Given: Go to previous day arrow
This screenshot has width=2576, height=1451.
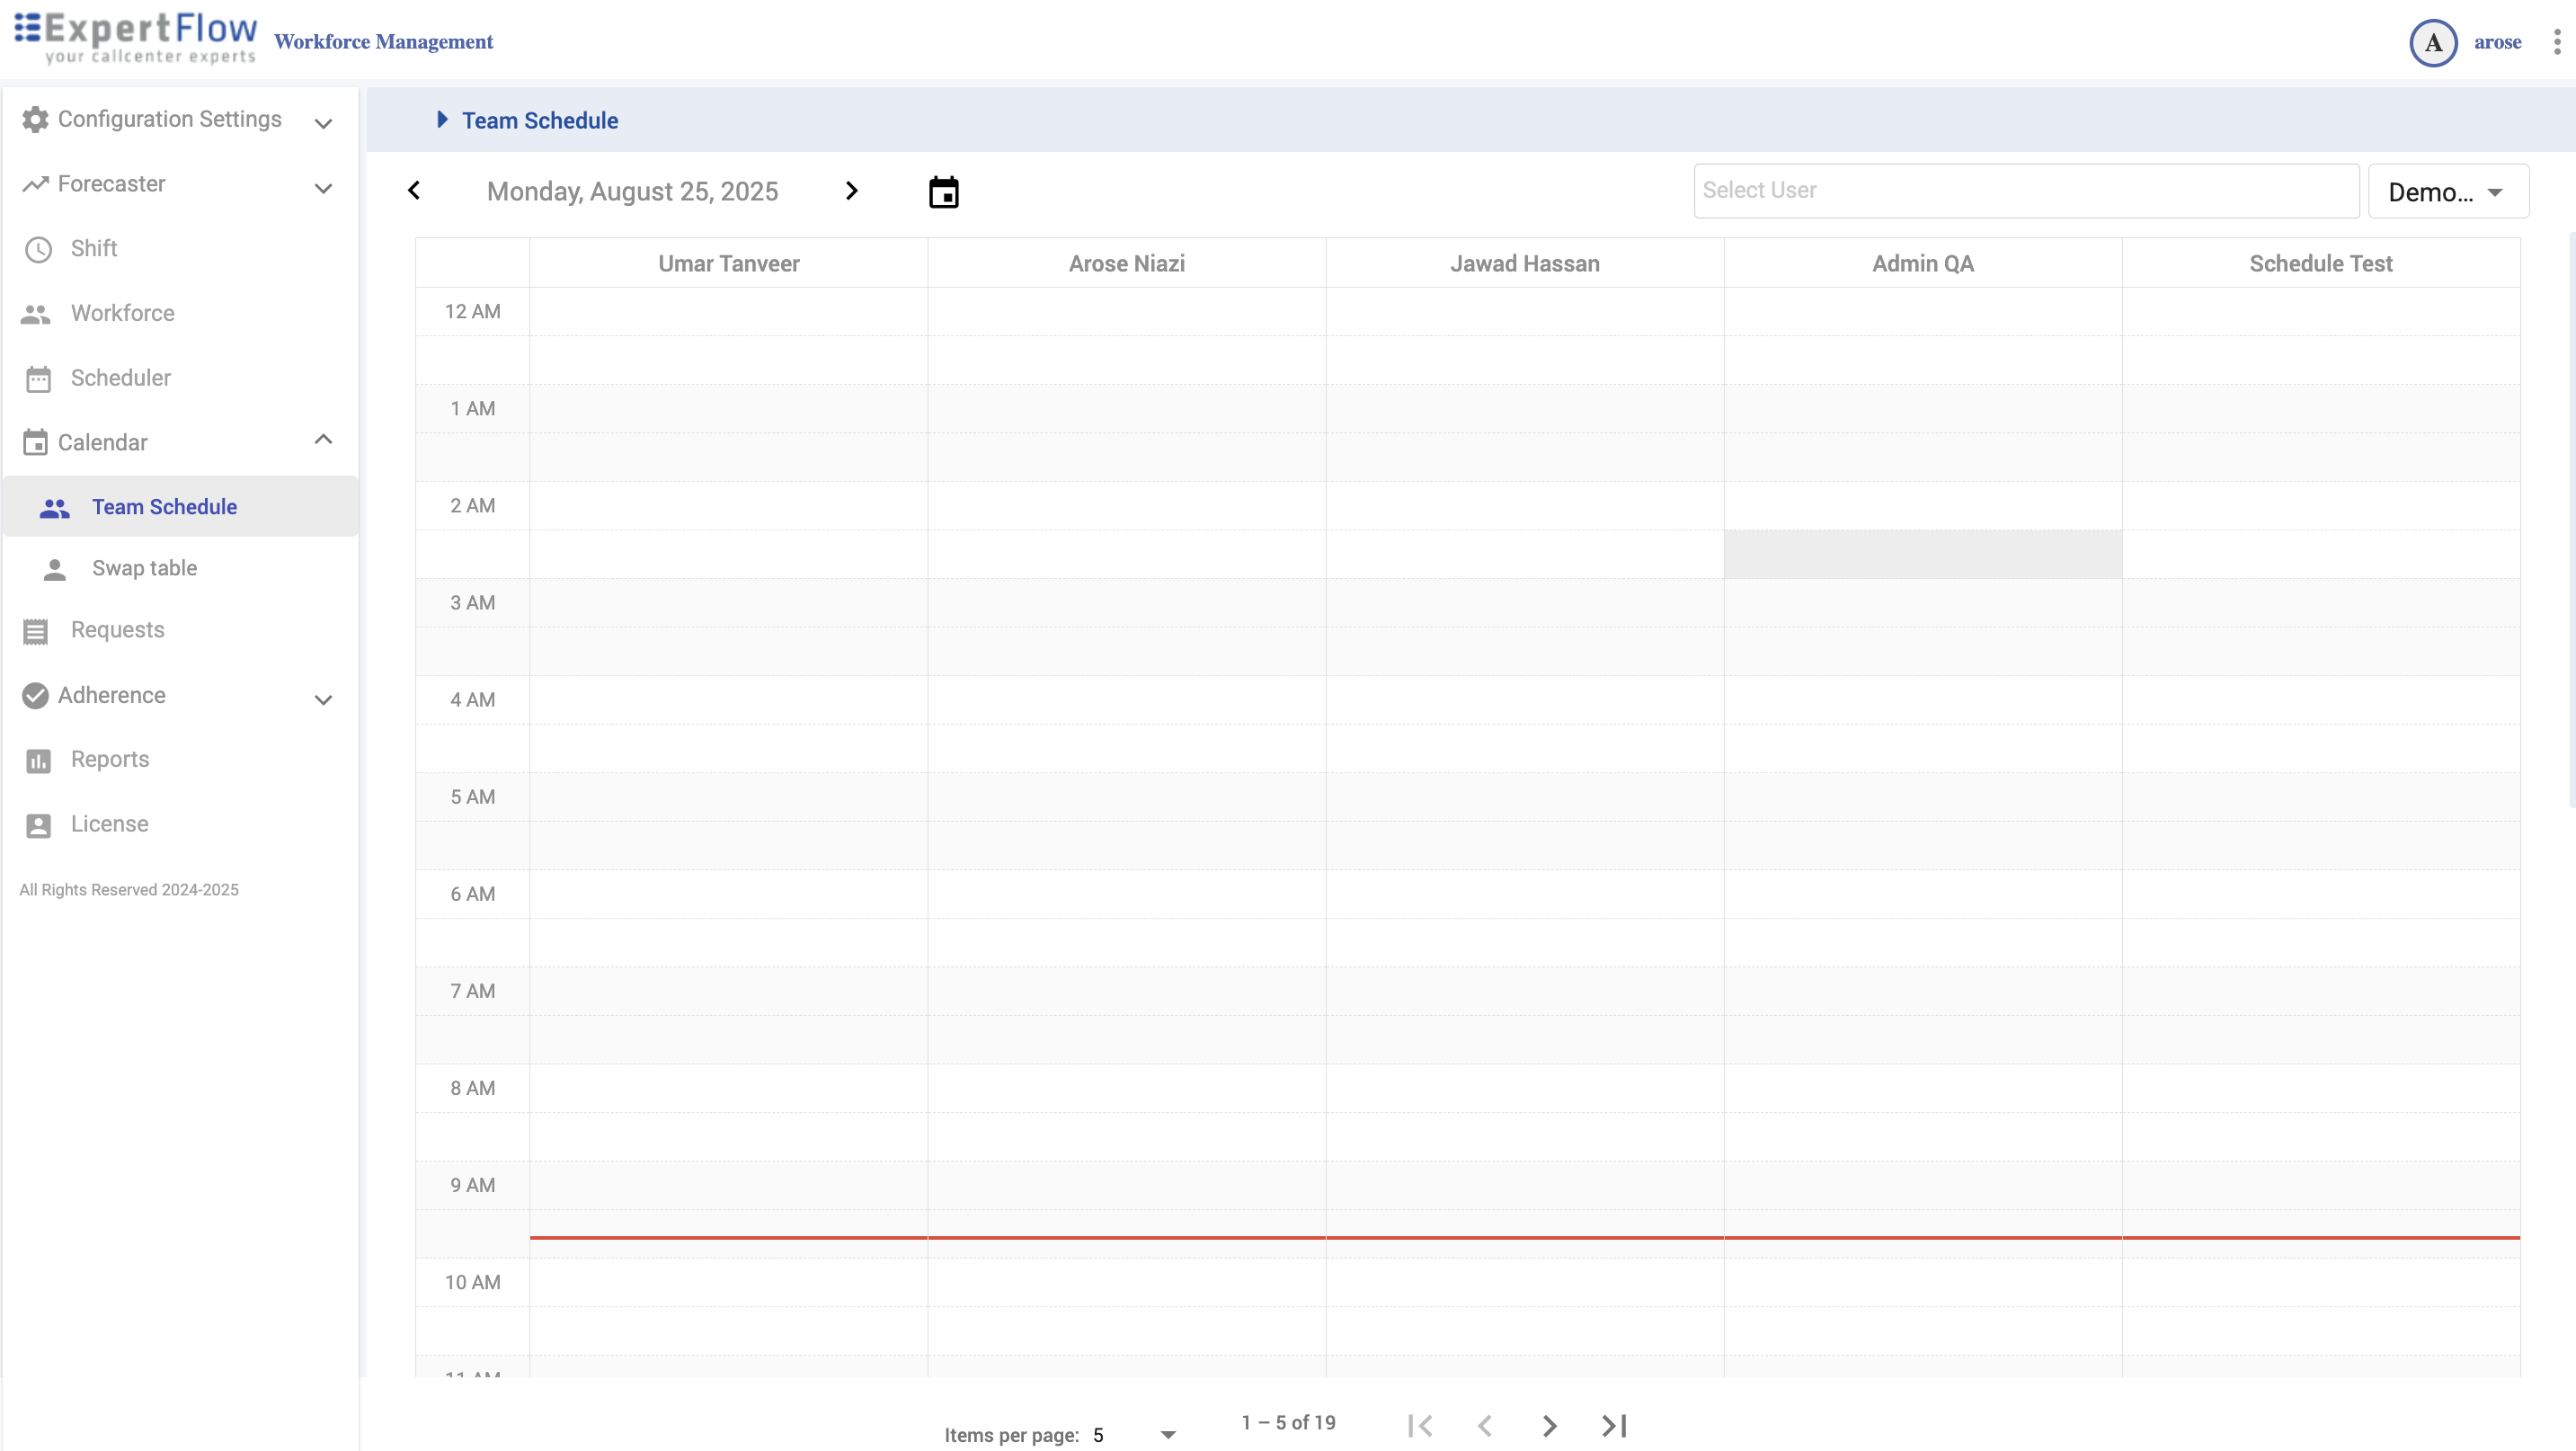Looking at the screenshot, I should 414,191.
